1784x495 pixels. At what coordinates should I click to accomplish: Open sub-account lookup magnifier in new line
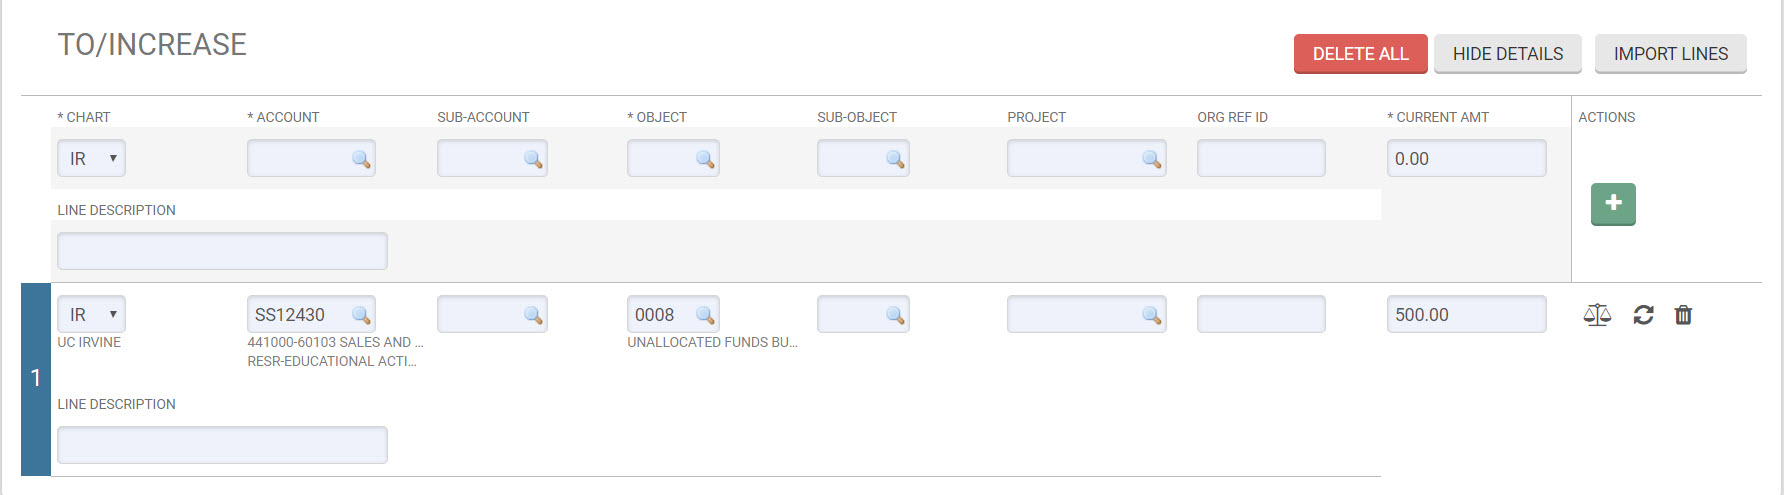point(533,159)
